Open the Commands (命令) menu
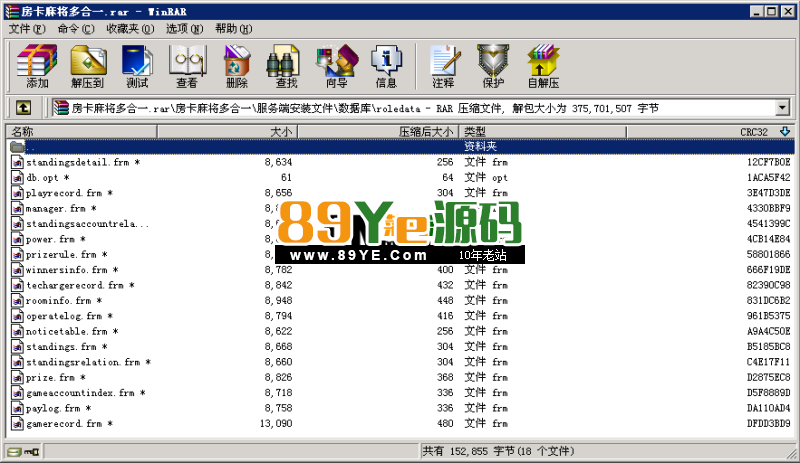Screen dimensions: 800x463 click(76, 29)
